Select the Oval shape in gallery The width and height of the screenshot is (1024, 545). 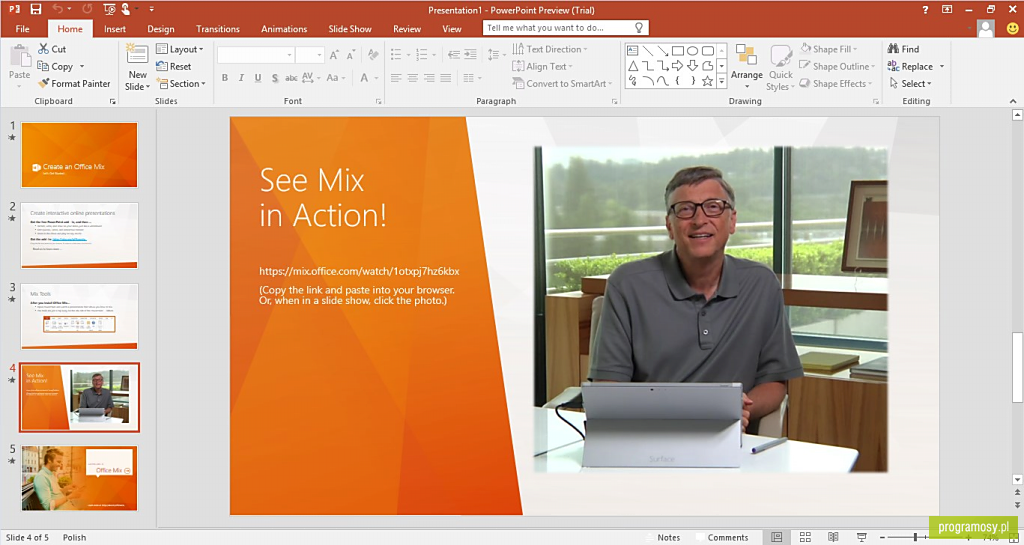693,50
